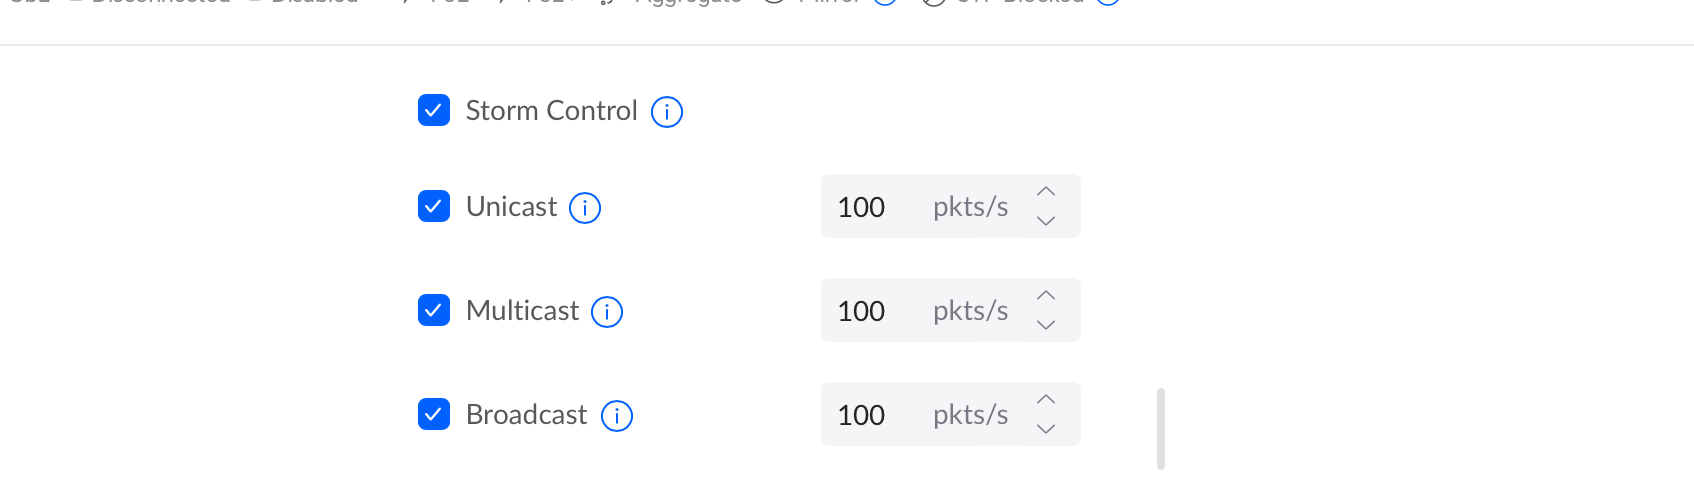Click inside the Multicast rate input

pos(951,310)
